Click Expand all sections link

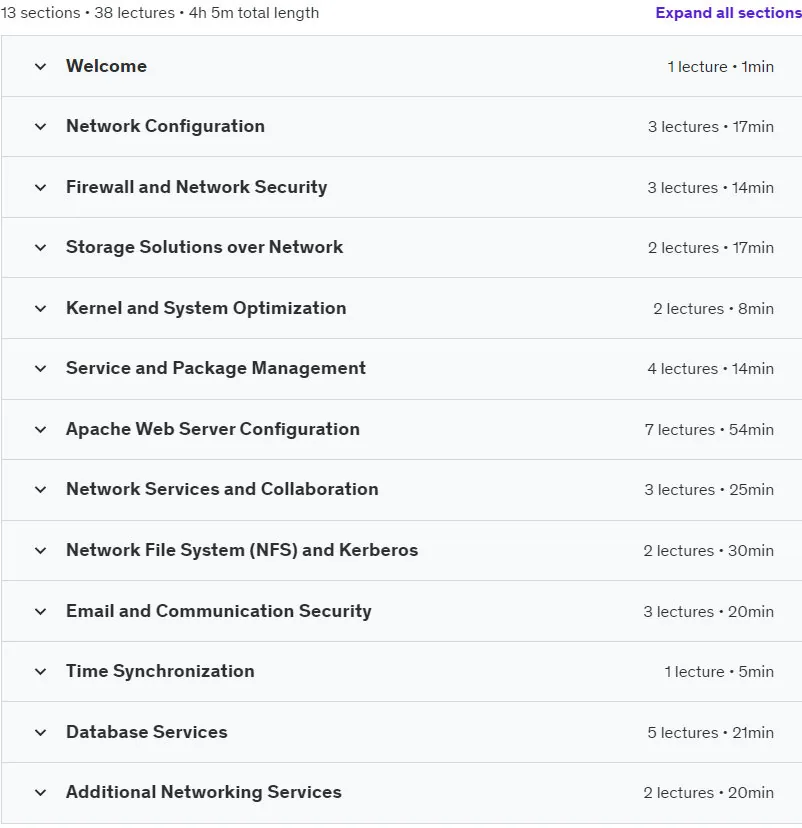point(729,13)
